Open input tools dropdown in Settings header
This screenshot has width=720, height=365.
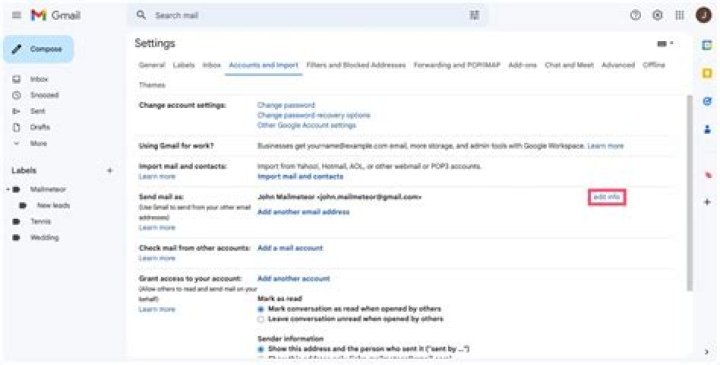tap(665, 44)
